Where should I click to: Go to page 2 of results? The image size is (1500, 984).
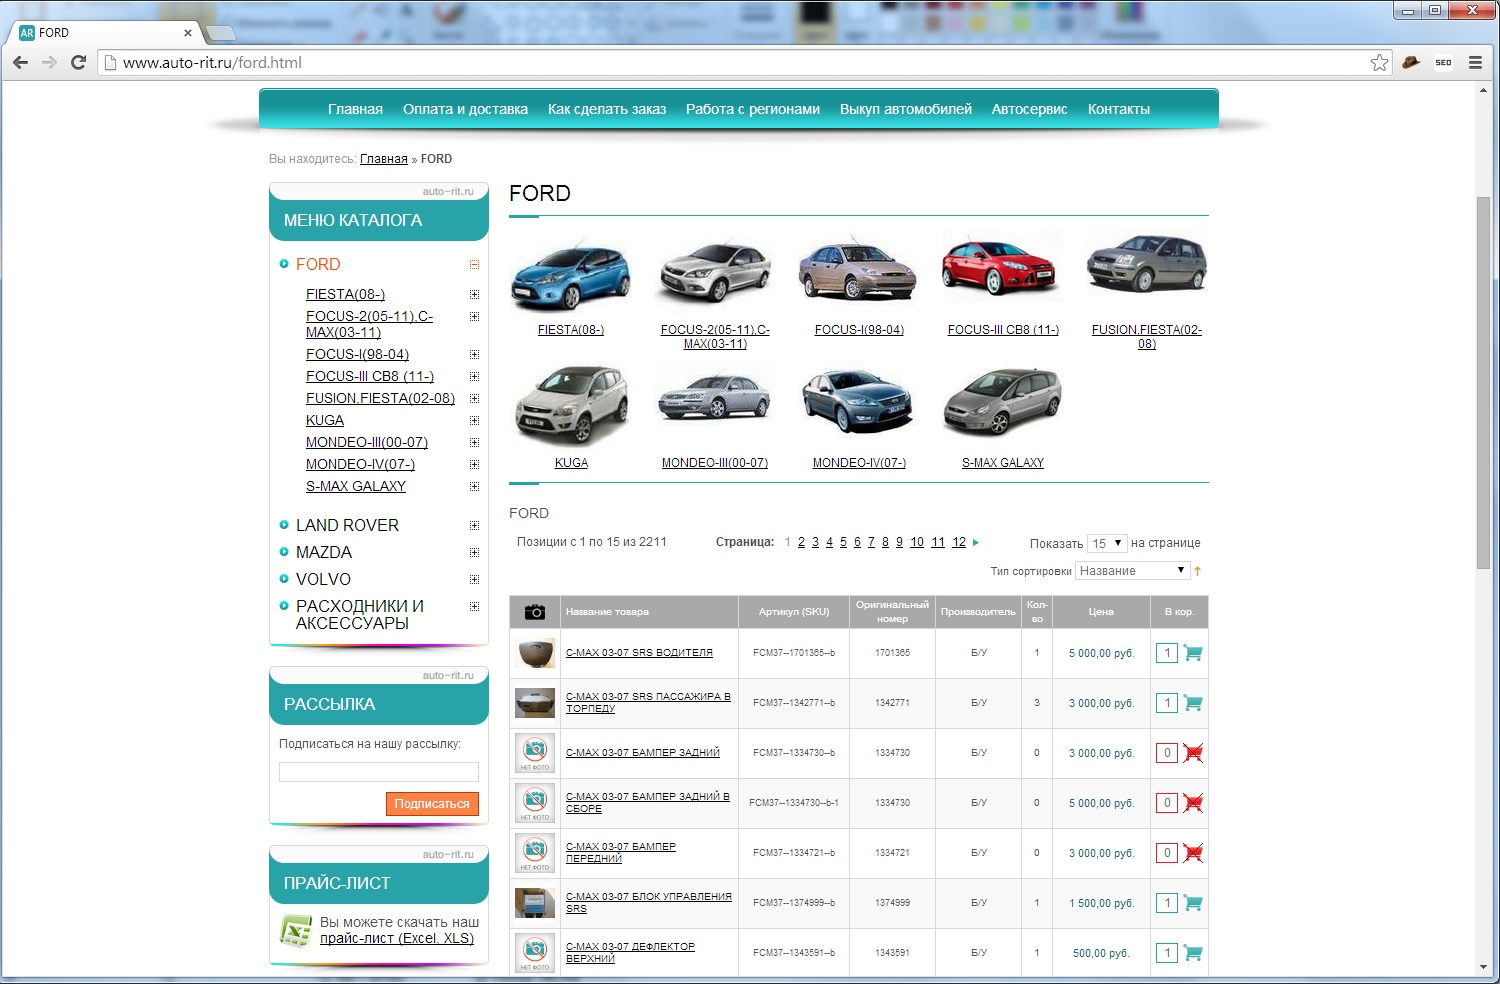801,542
